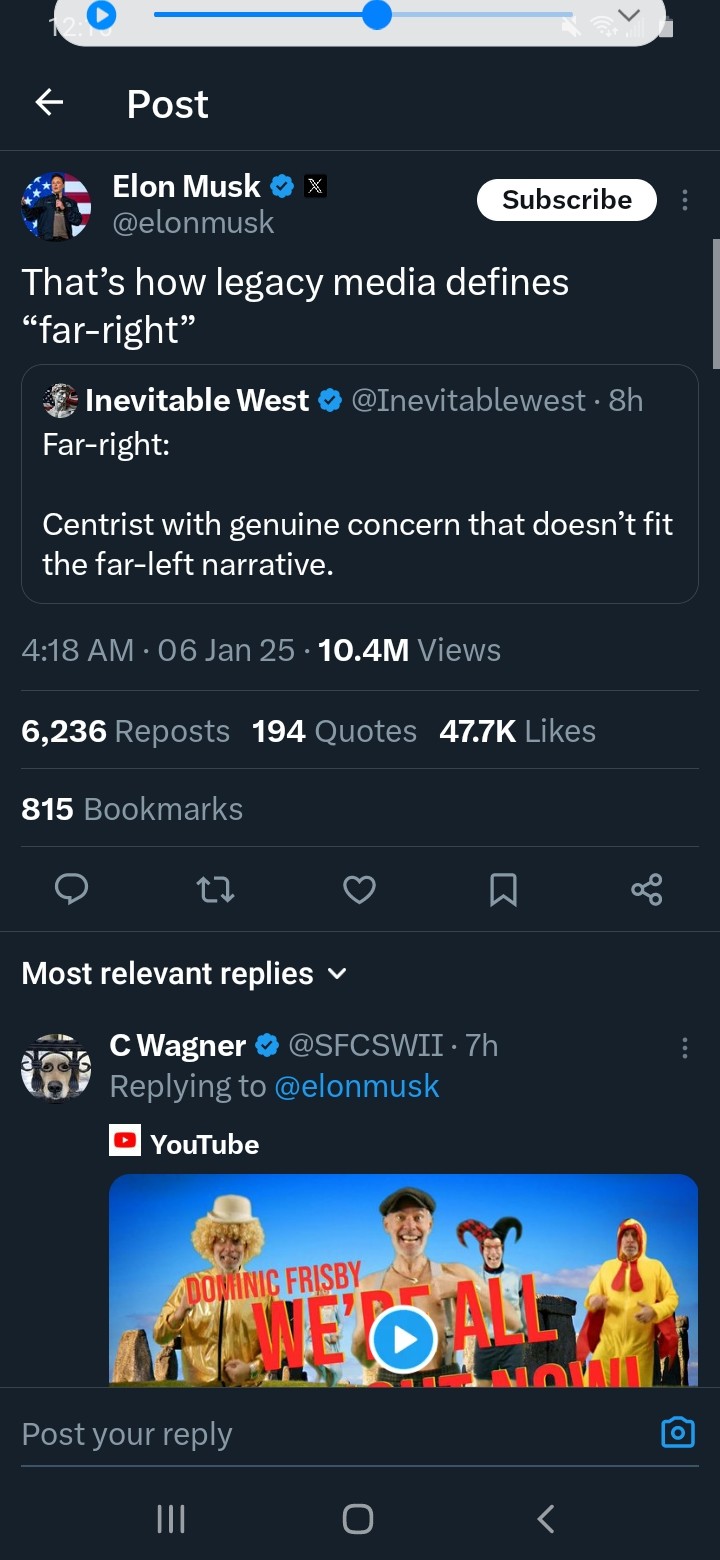Go back using the Post header arrow

pyautogui.click(x=49, y=102)
